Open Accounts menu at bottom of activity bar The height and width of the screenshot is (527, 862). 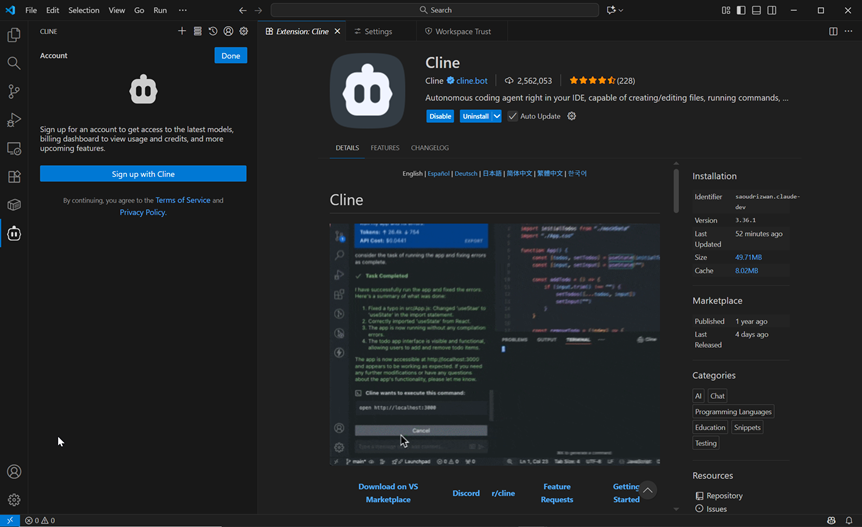(x=14, y=471)
